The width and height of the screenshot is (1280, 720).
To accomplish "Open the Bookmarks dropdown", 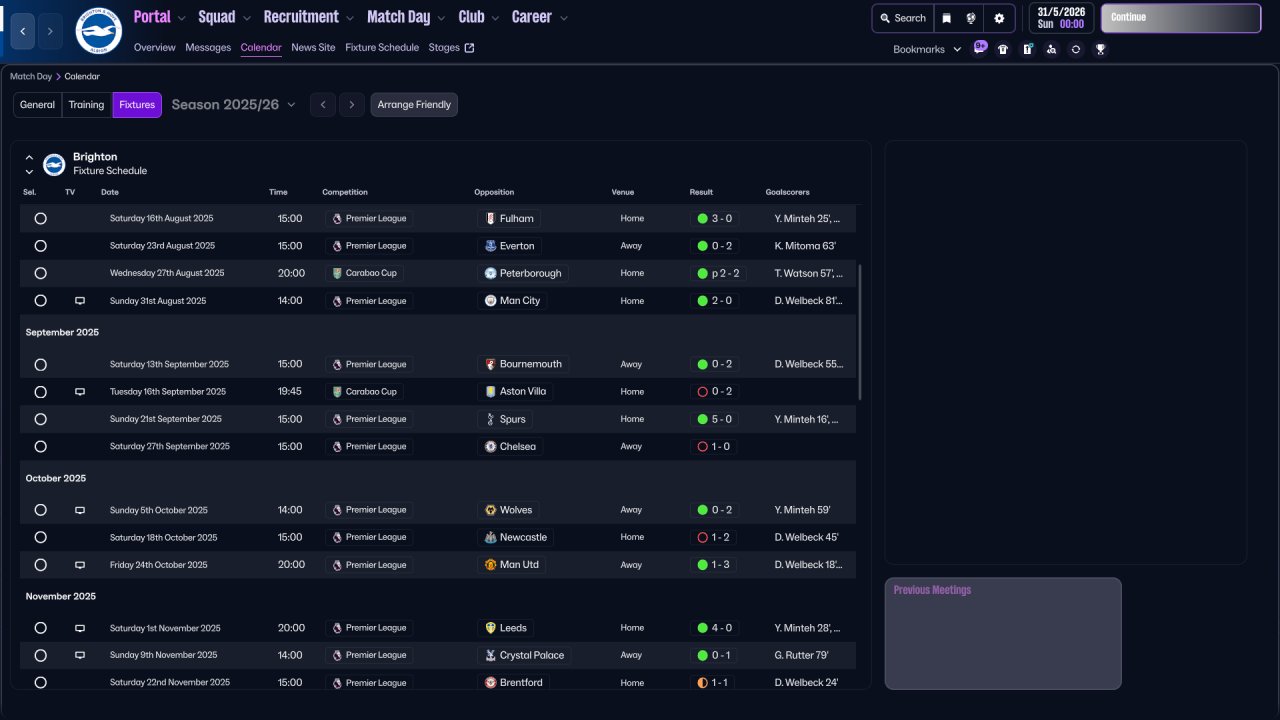I will (x=926, y=49).
